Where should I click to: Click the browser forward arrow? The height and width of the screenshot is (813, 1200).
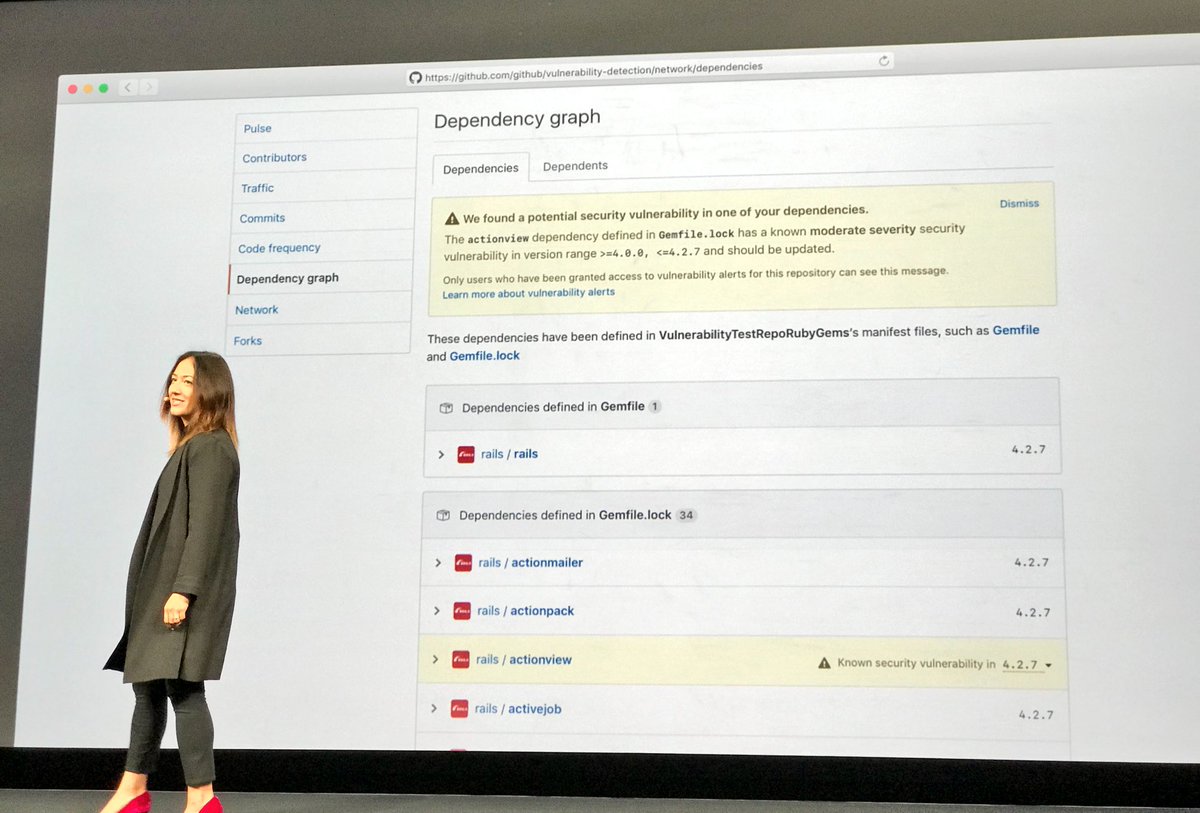tap(149, 88)
